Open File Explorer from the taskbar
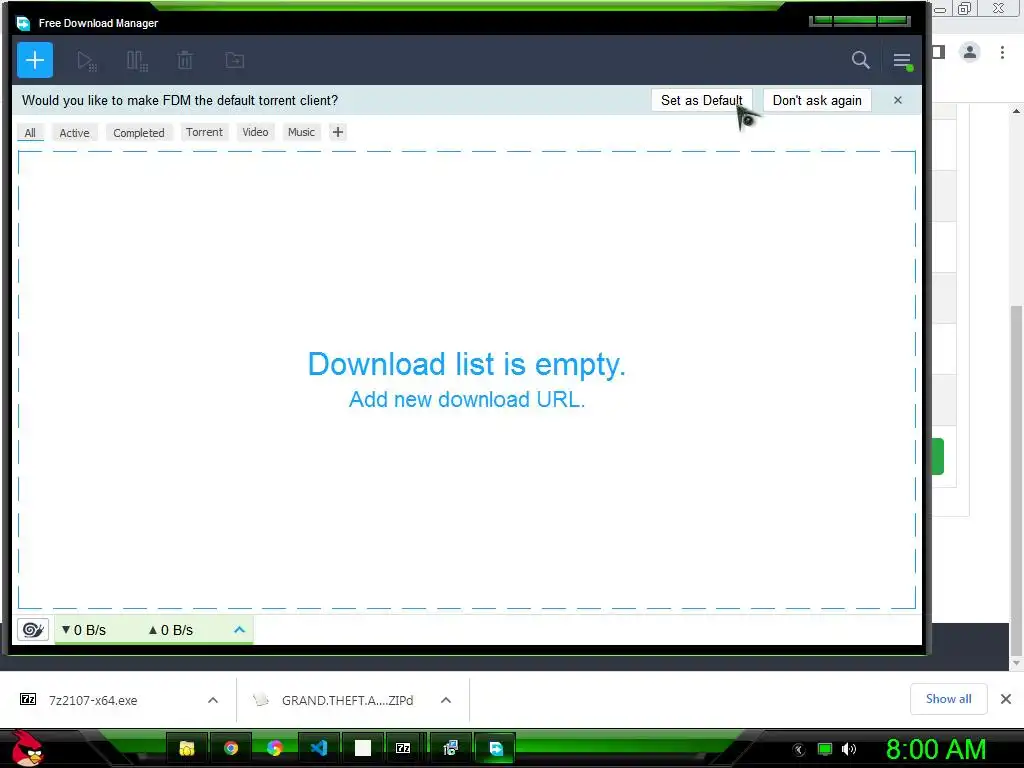 187,748
